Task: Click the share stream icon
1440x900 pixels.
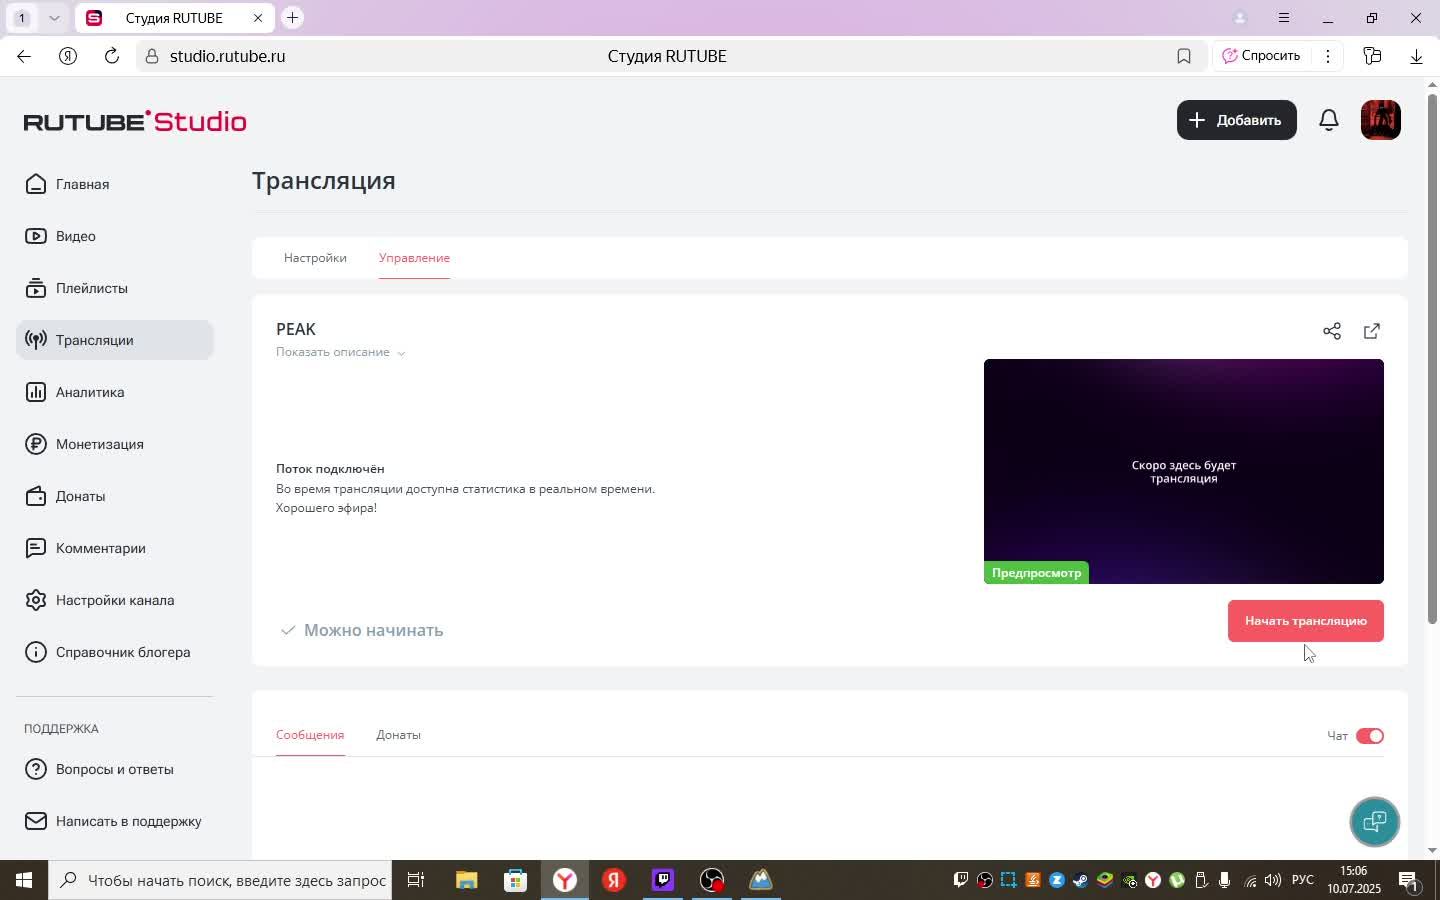Action: pyautogui.click(x=1332, y=331)
